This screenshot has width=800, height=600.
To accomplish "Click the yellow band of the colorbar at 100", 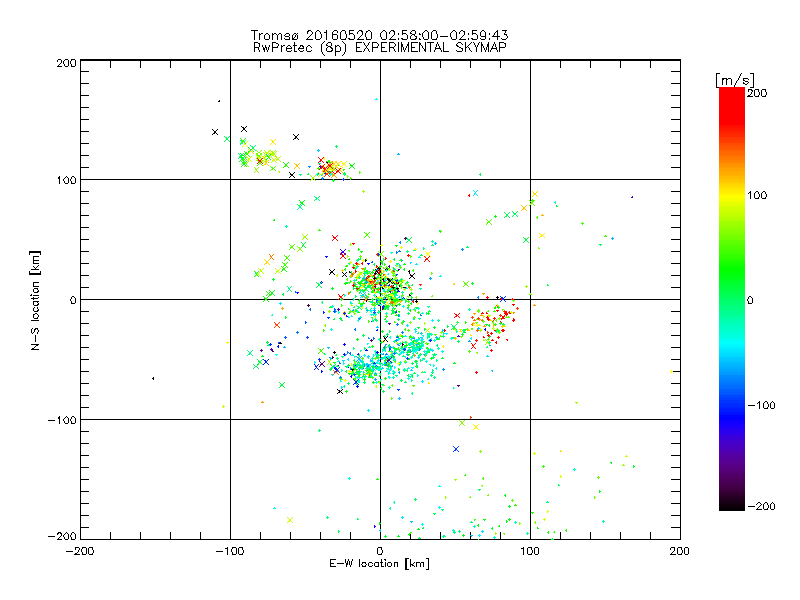I will [732, 195].
